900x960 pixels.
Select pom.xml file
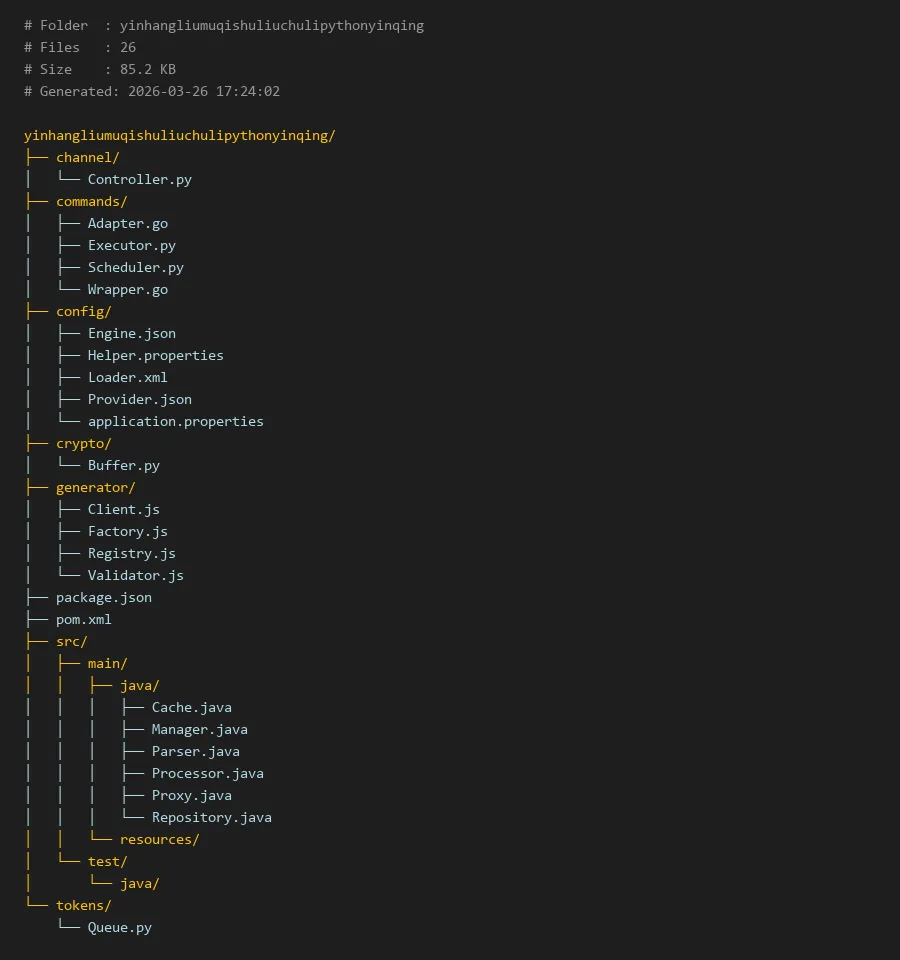pyautogui.click(x=83, y=619)
